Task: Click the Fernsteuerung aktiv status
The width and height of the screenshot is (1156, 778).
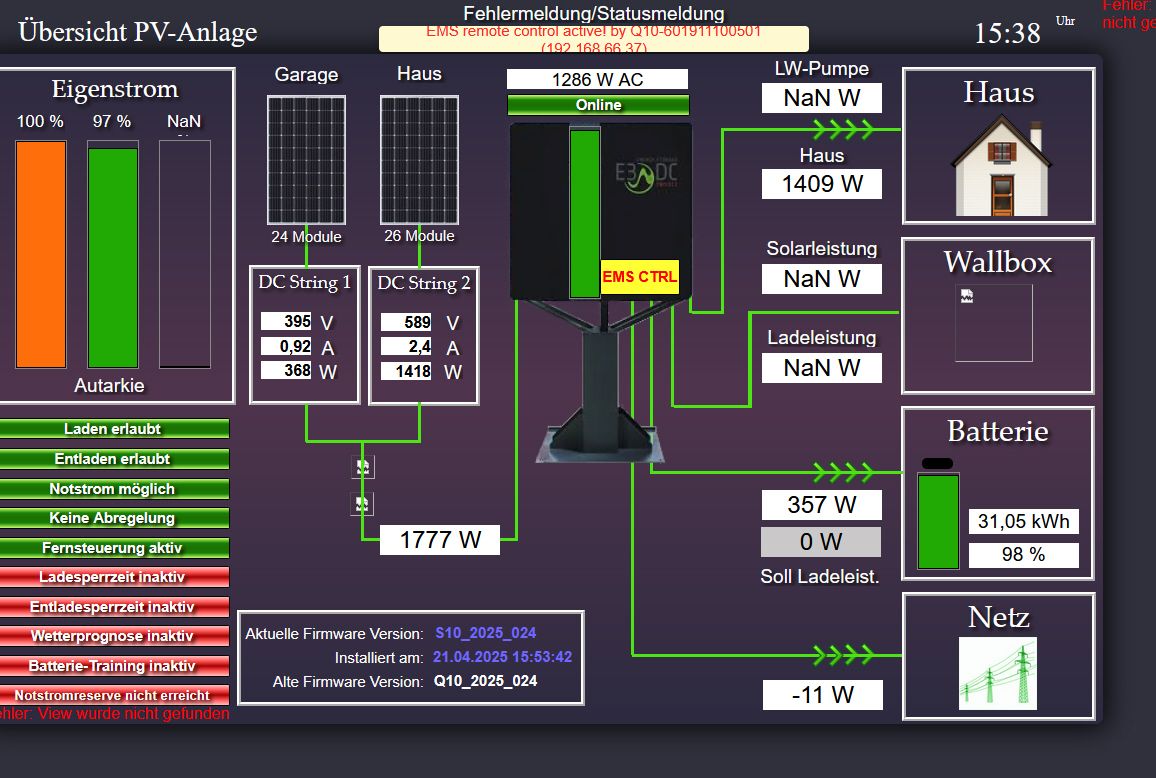Action: (113, 548)
